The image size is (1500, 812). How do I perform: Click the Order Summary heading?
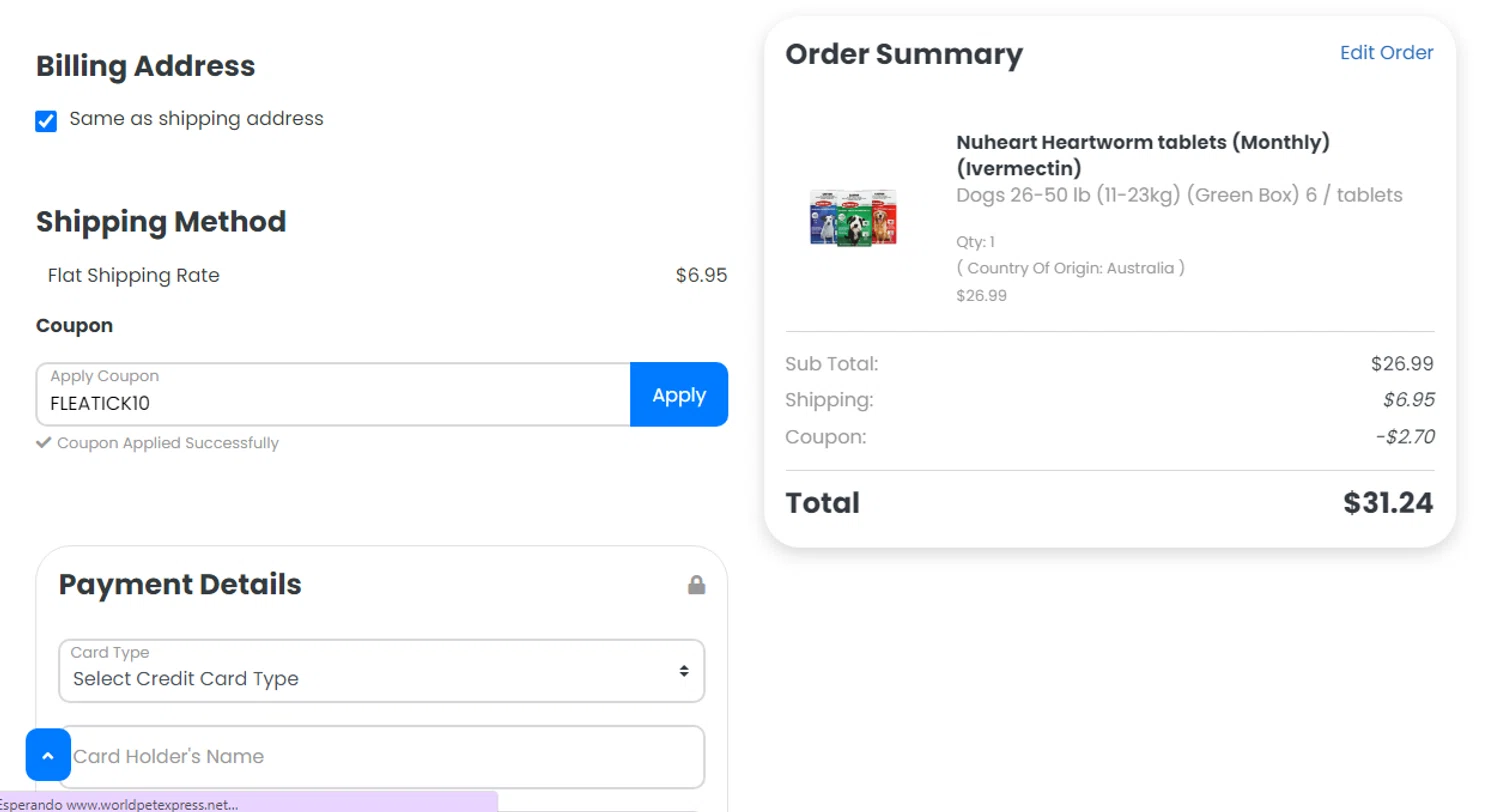[904, 54]
